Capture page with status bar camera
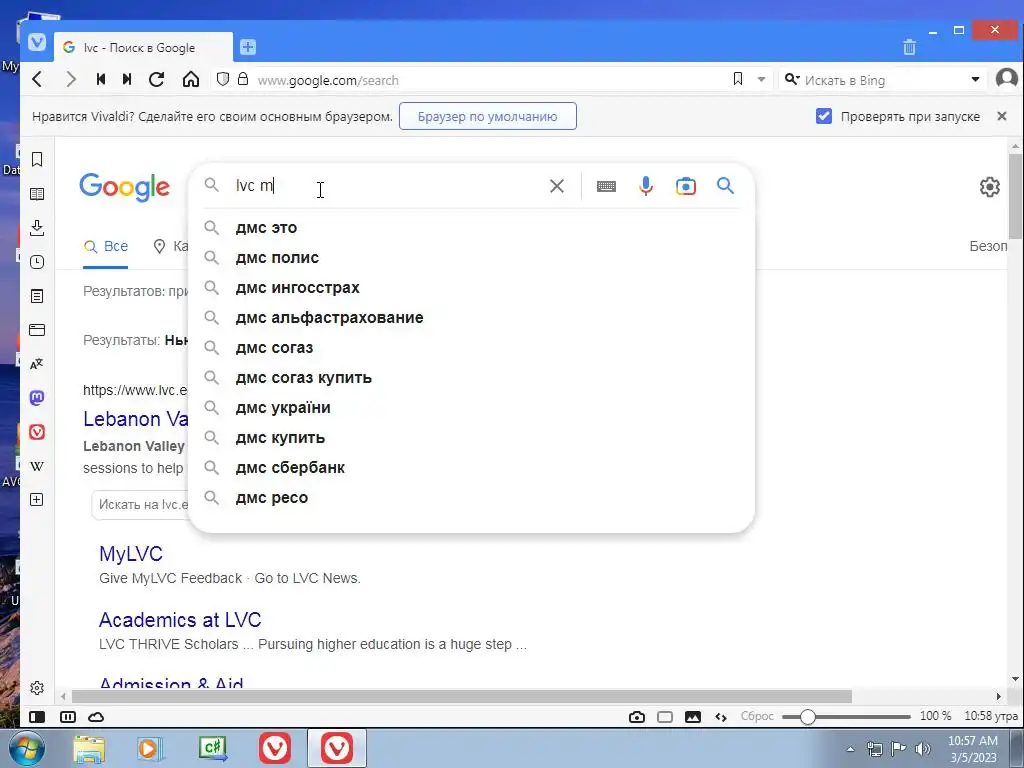This screenshot has width=1024, height=768. tap(637, 717)
